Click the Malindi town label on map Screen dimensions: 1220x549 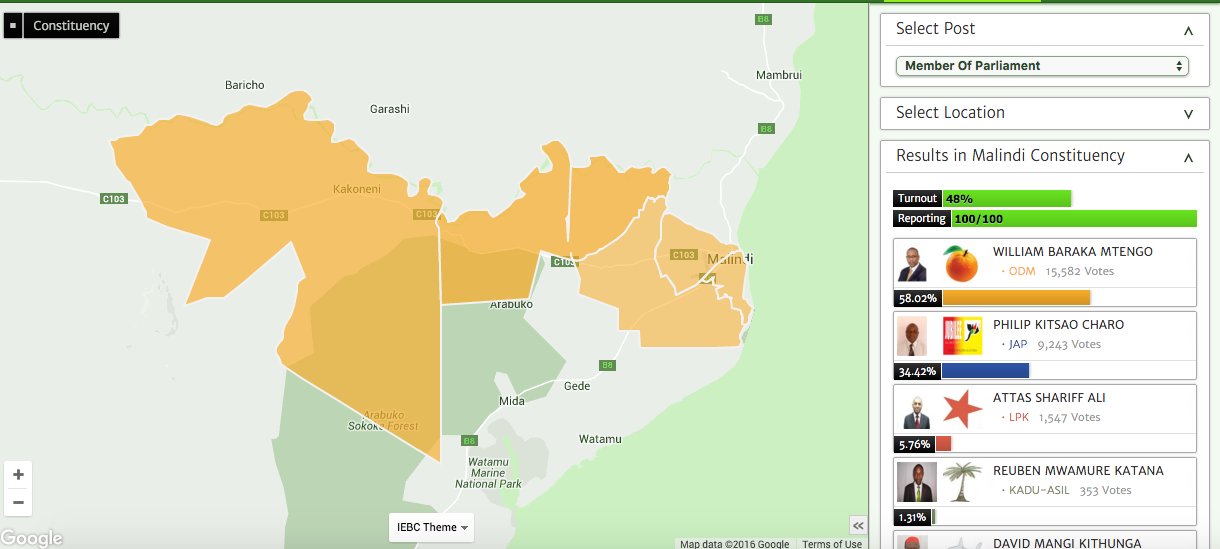[x=730, y=259]
